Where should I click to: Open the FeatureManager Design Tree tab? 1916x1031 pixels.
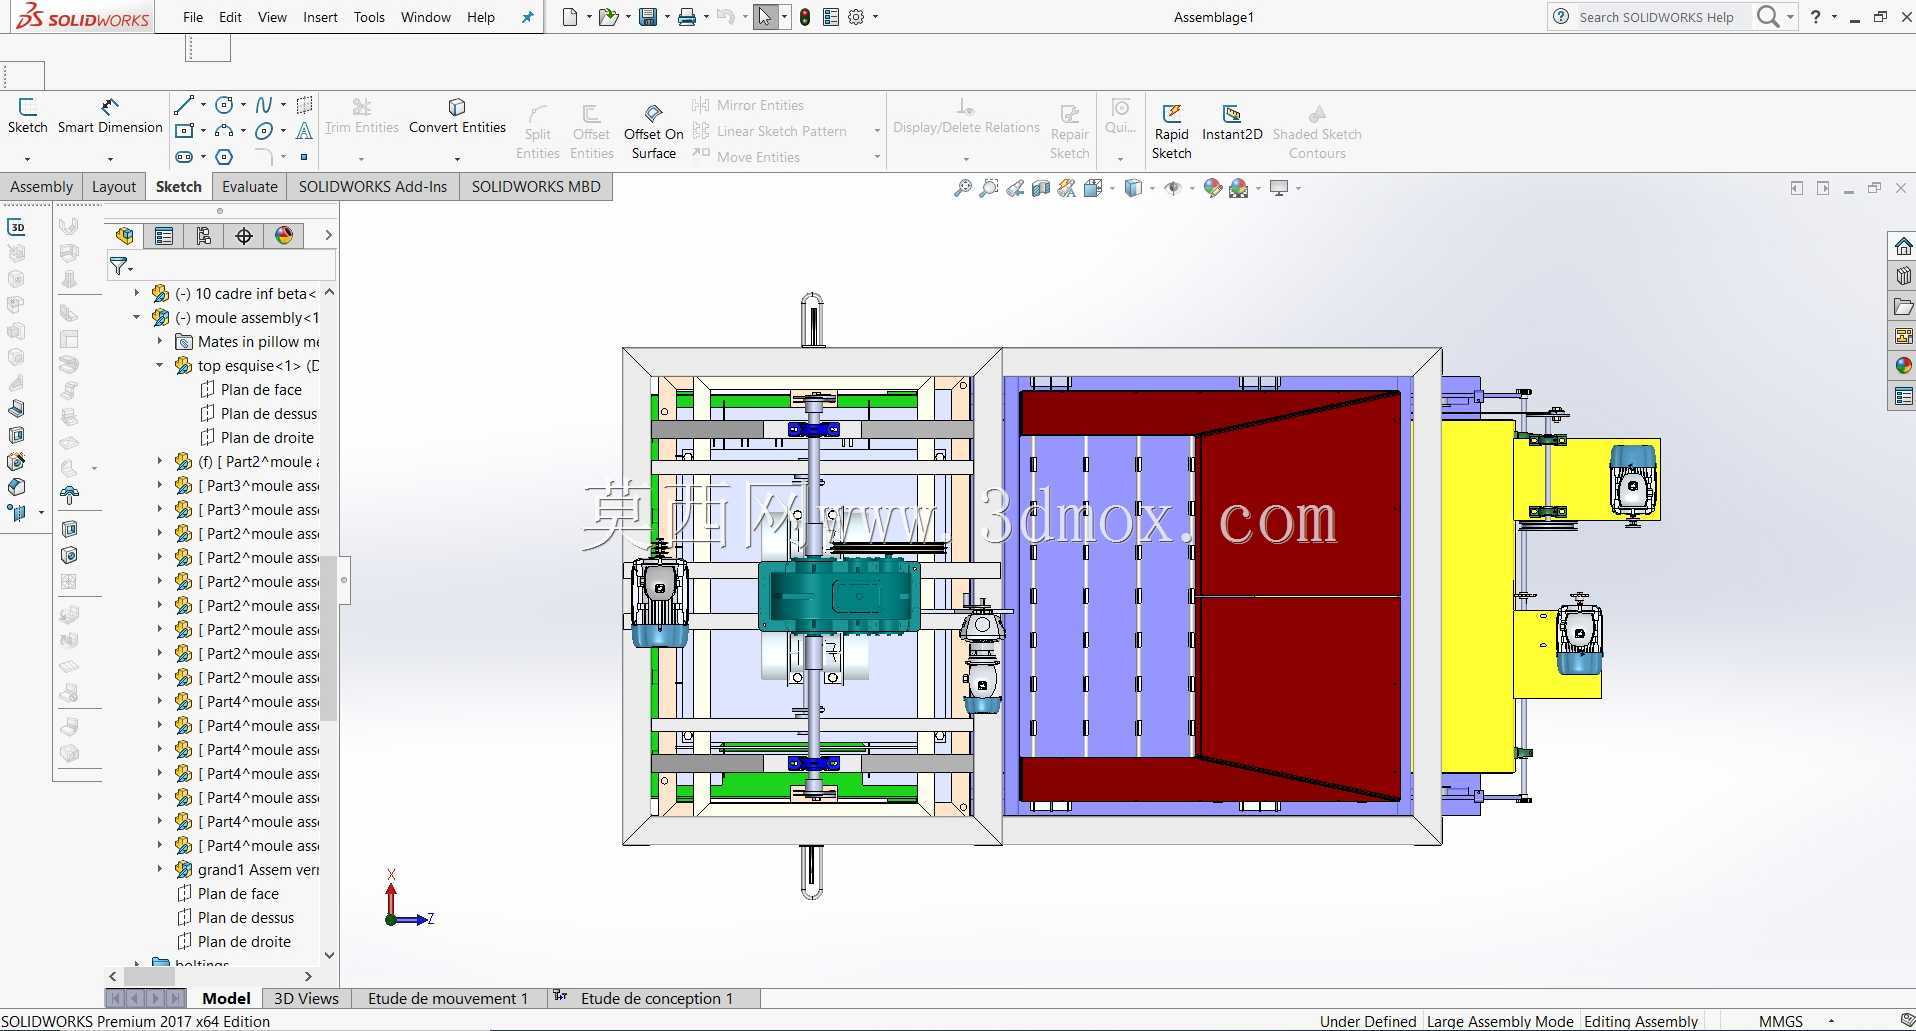tap(124, 236)
